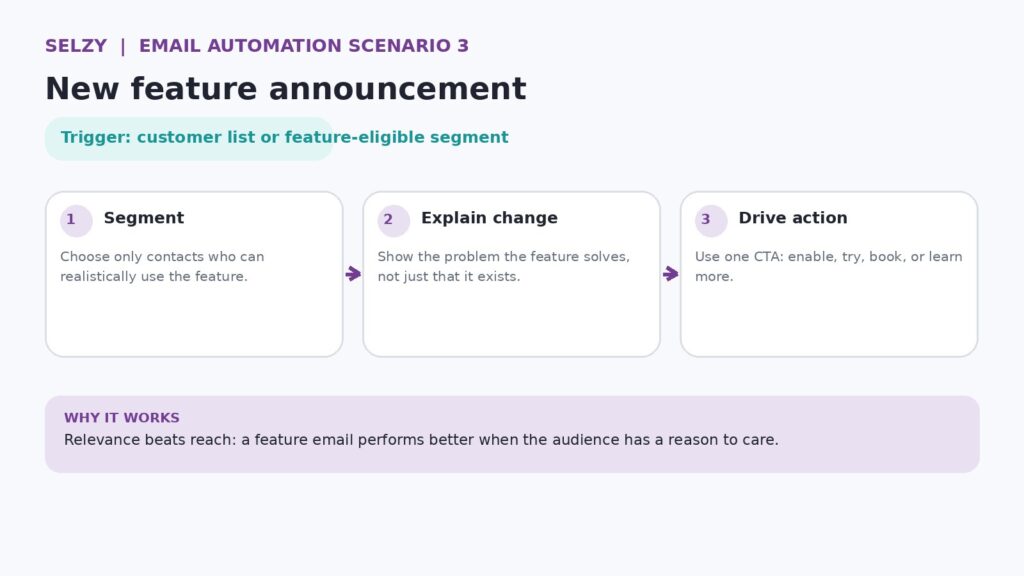Click the 'Use one CTA' description text
The image size is (1024, 576).
point(829,266)
